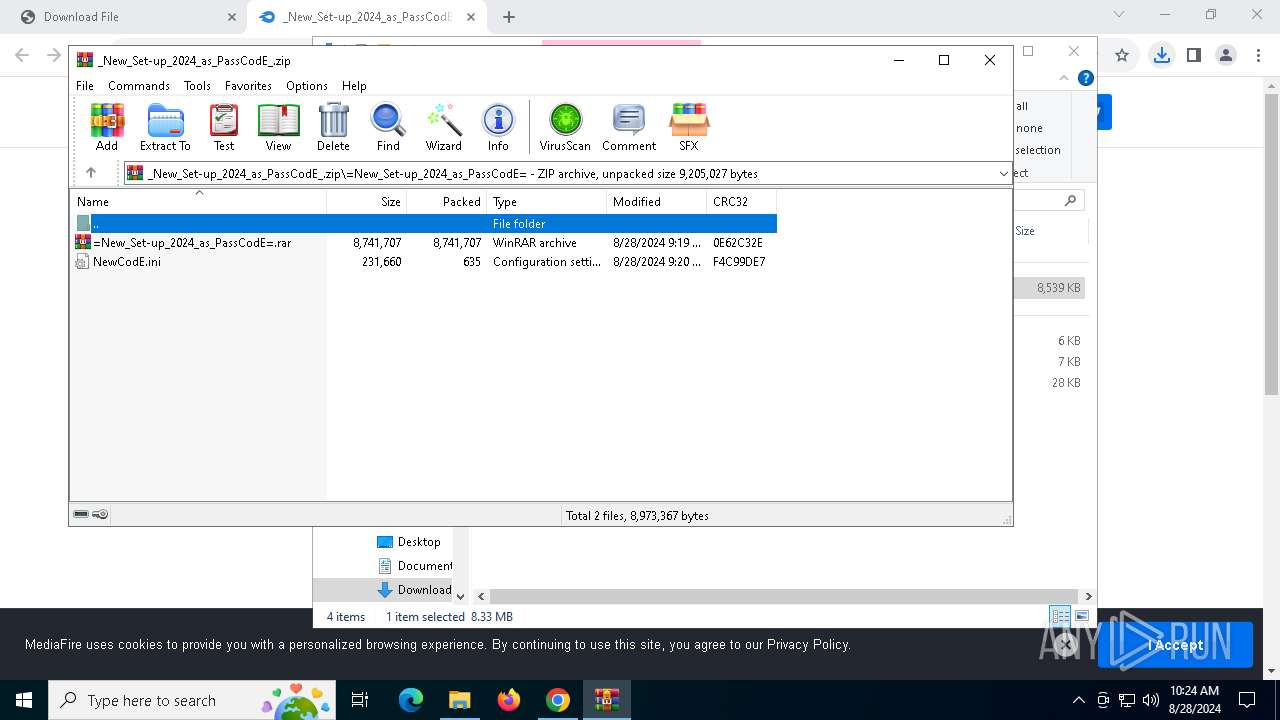The width and height of the screenshot is (1280, 720).
Task: Switch to Chrome on the taskbar
Action: [558, 700]
